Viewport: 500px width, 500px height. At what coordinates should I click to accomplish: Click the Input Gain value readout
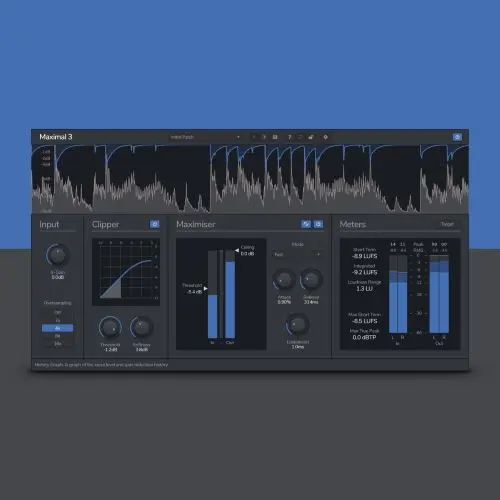pos(58,277)
